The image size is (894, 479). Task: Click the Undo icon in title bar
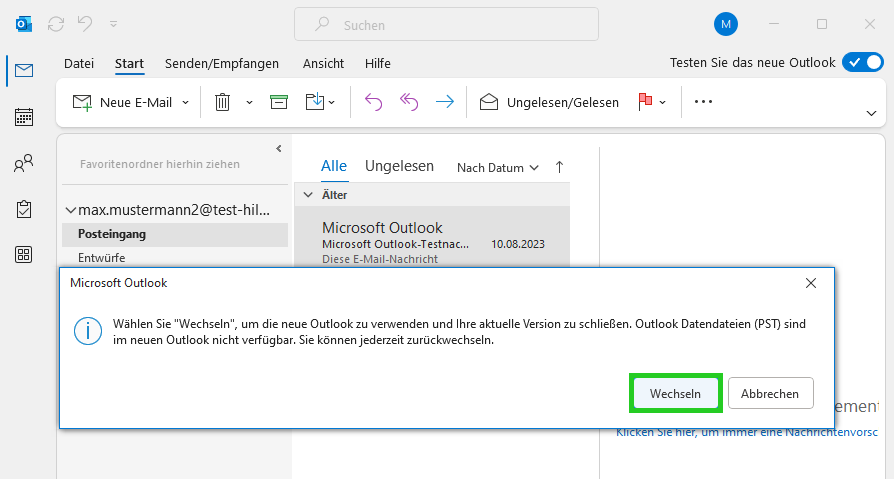(85, 24)
